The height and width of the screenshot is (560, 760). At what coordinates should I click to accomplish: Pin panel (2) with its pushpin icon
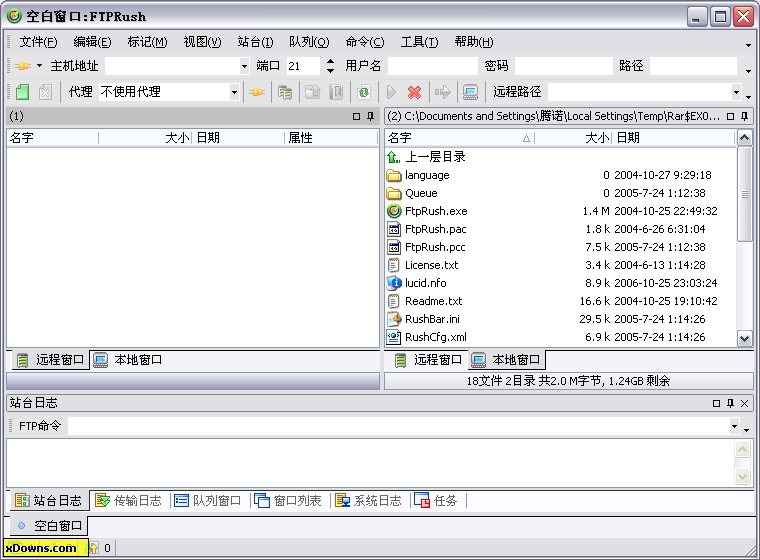(x=744, y=116)
